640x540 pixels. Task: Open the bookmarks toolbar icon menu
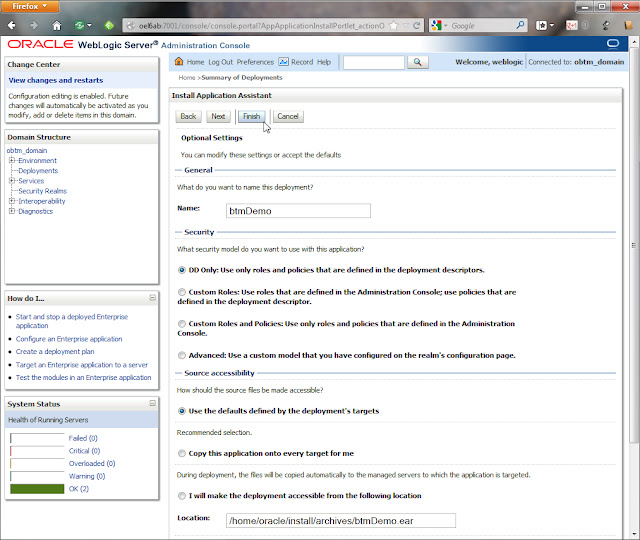point(545,25)
